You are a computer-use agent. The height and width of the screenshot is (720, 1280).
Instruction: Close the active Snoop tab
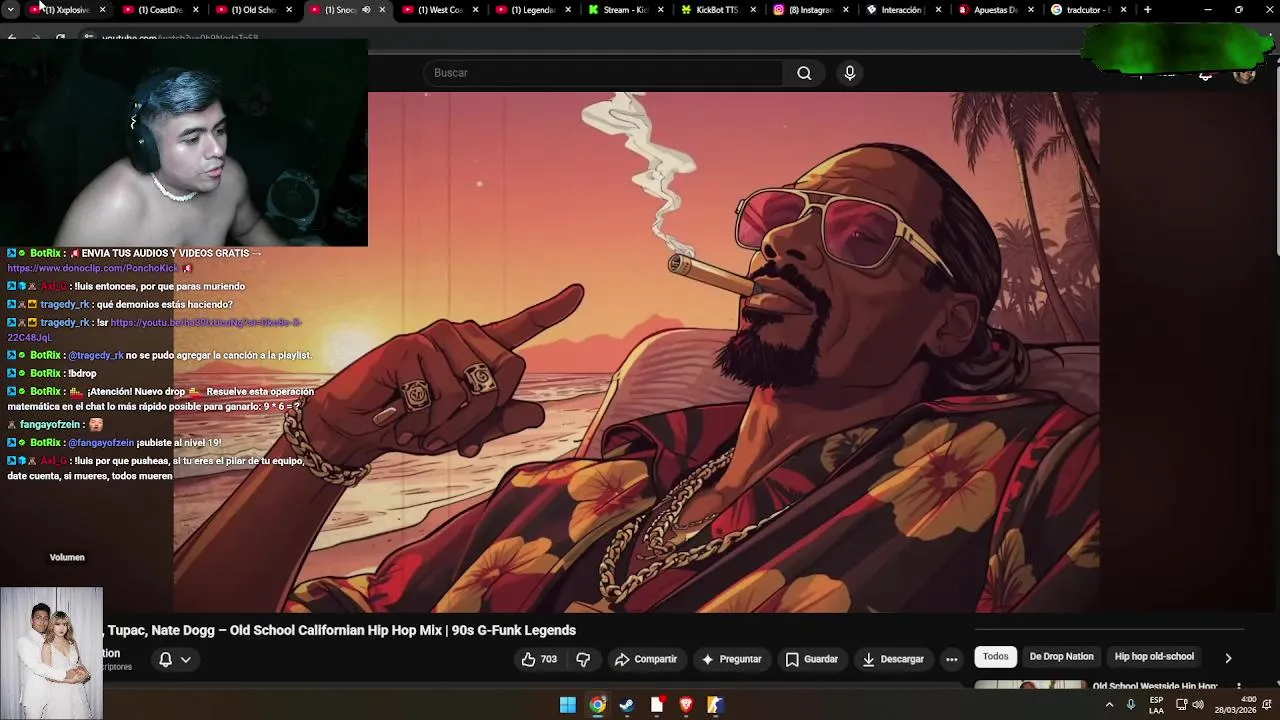click(x=382, y=10)
